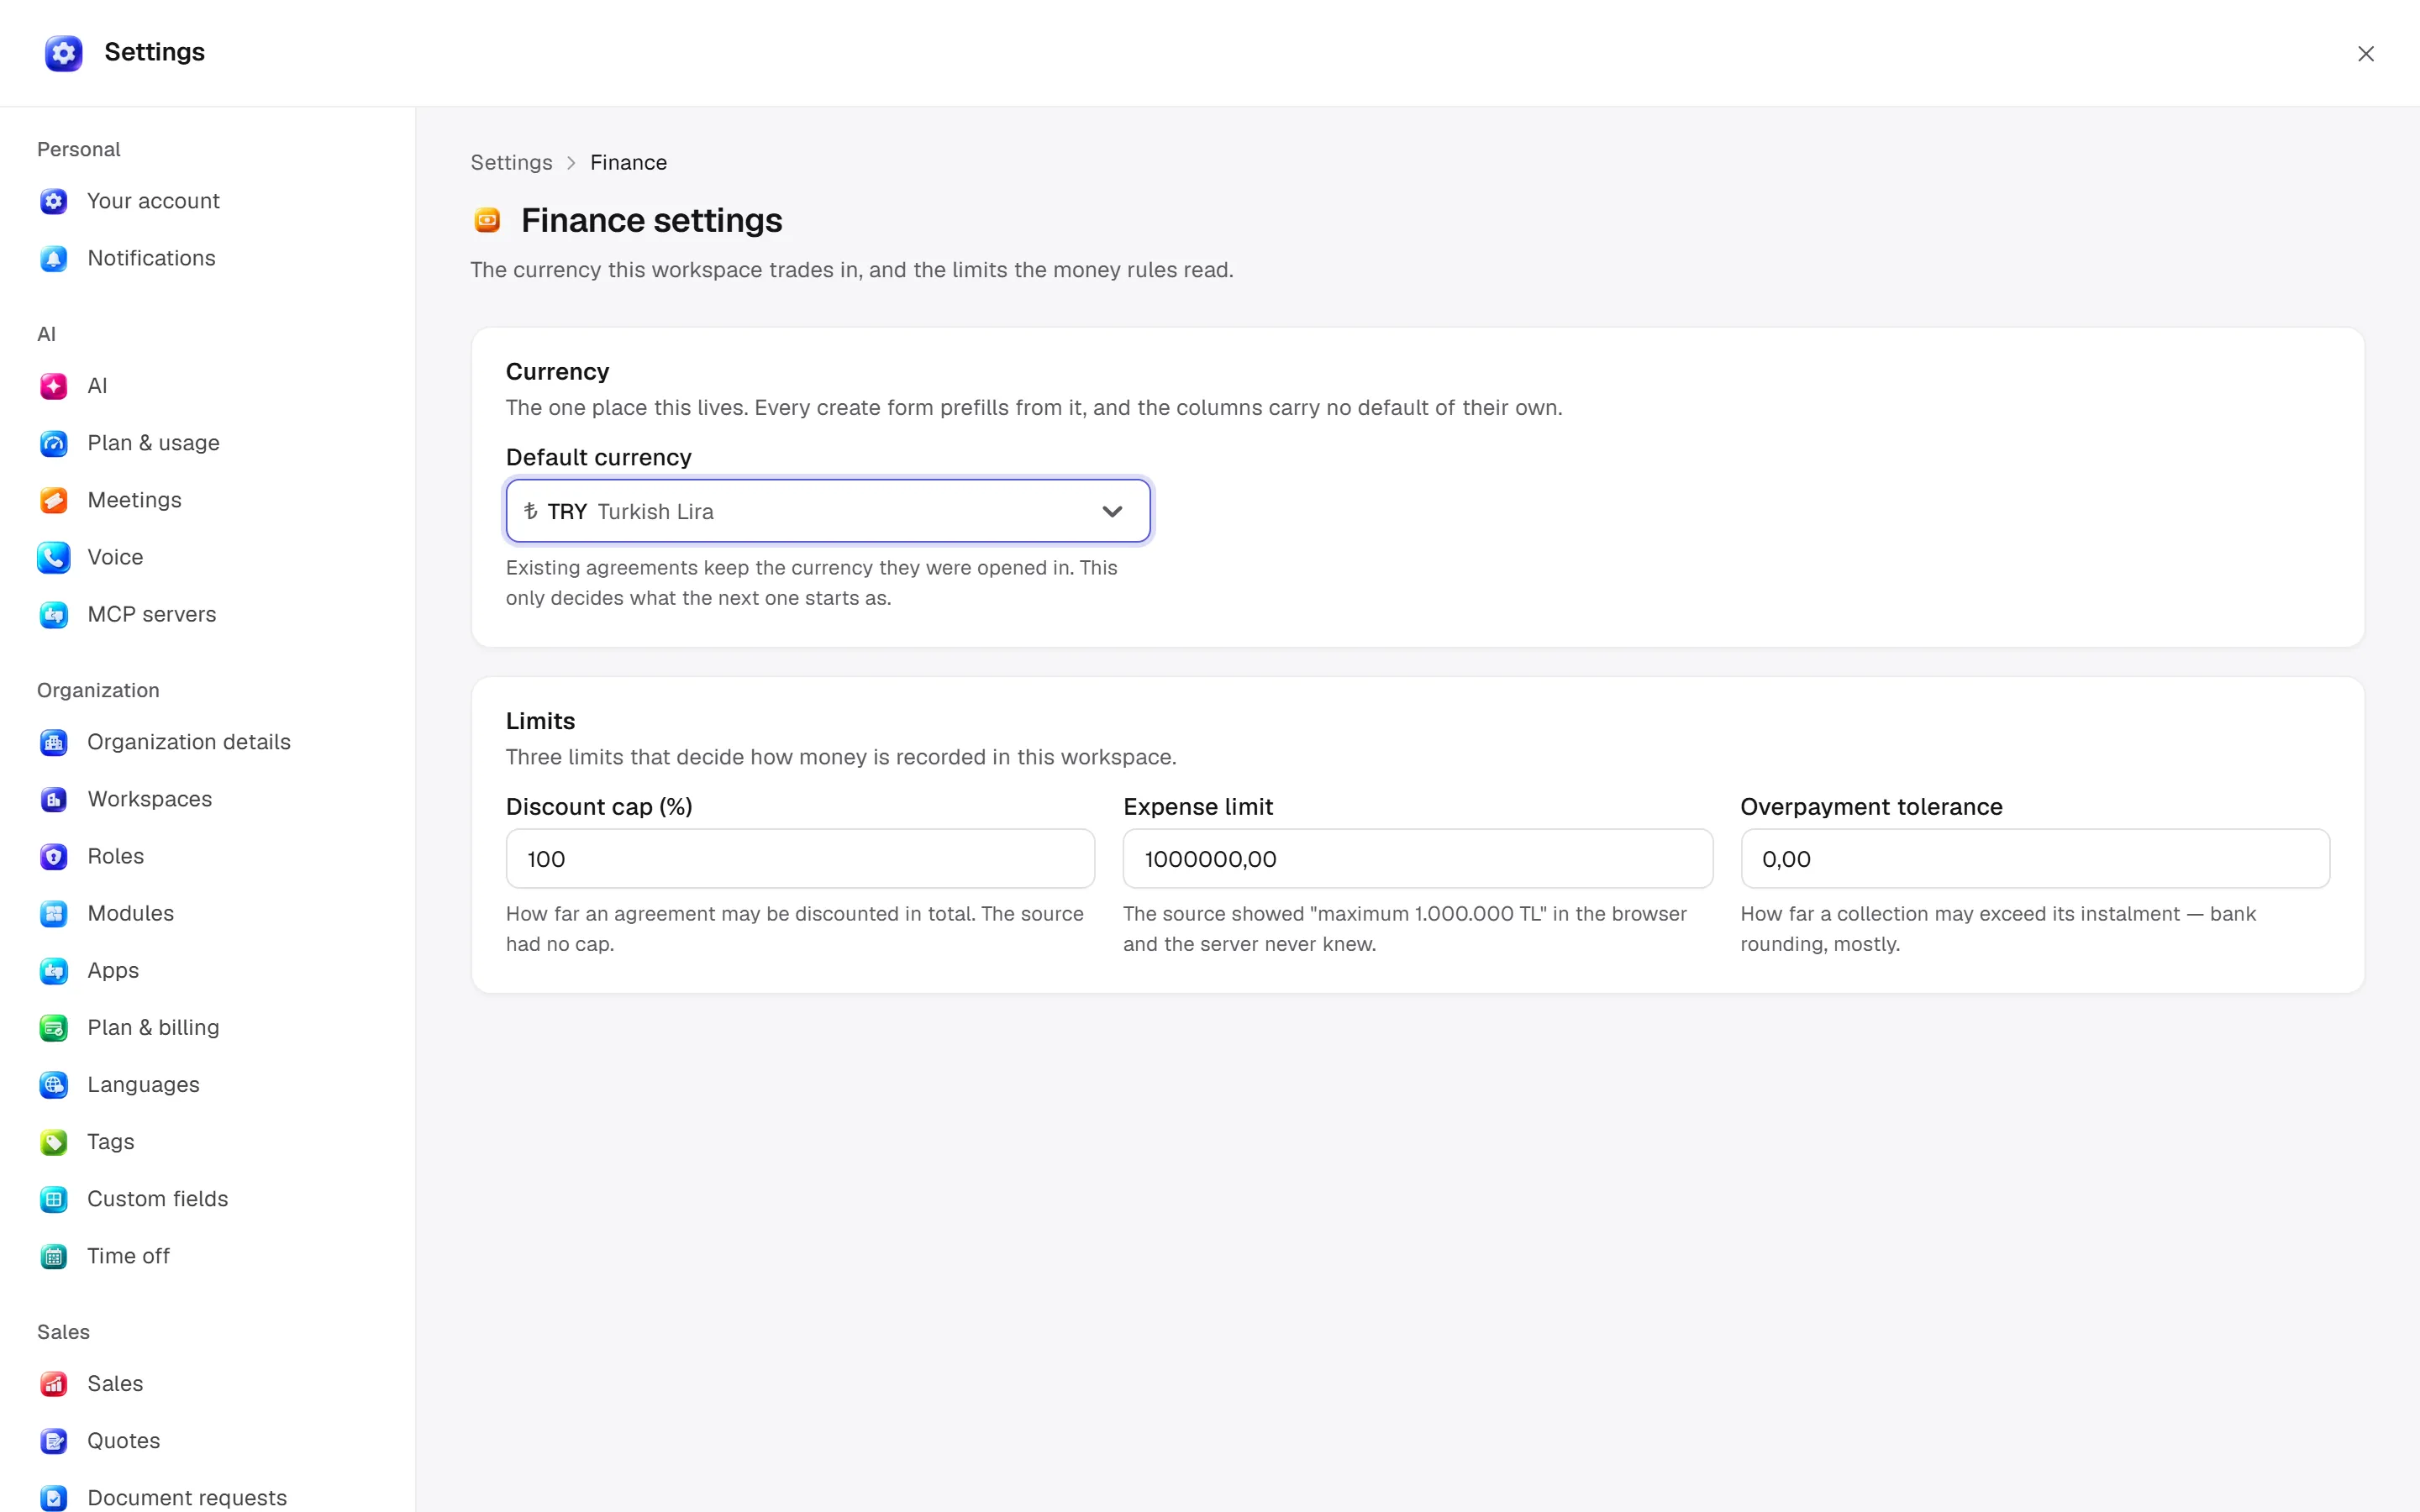Open Document requests in sidebar
This screenshot has width=2420, height=1512.
tap(208, 1497)
